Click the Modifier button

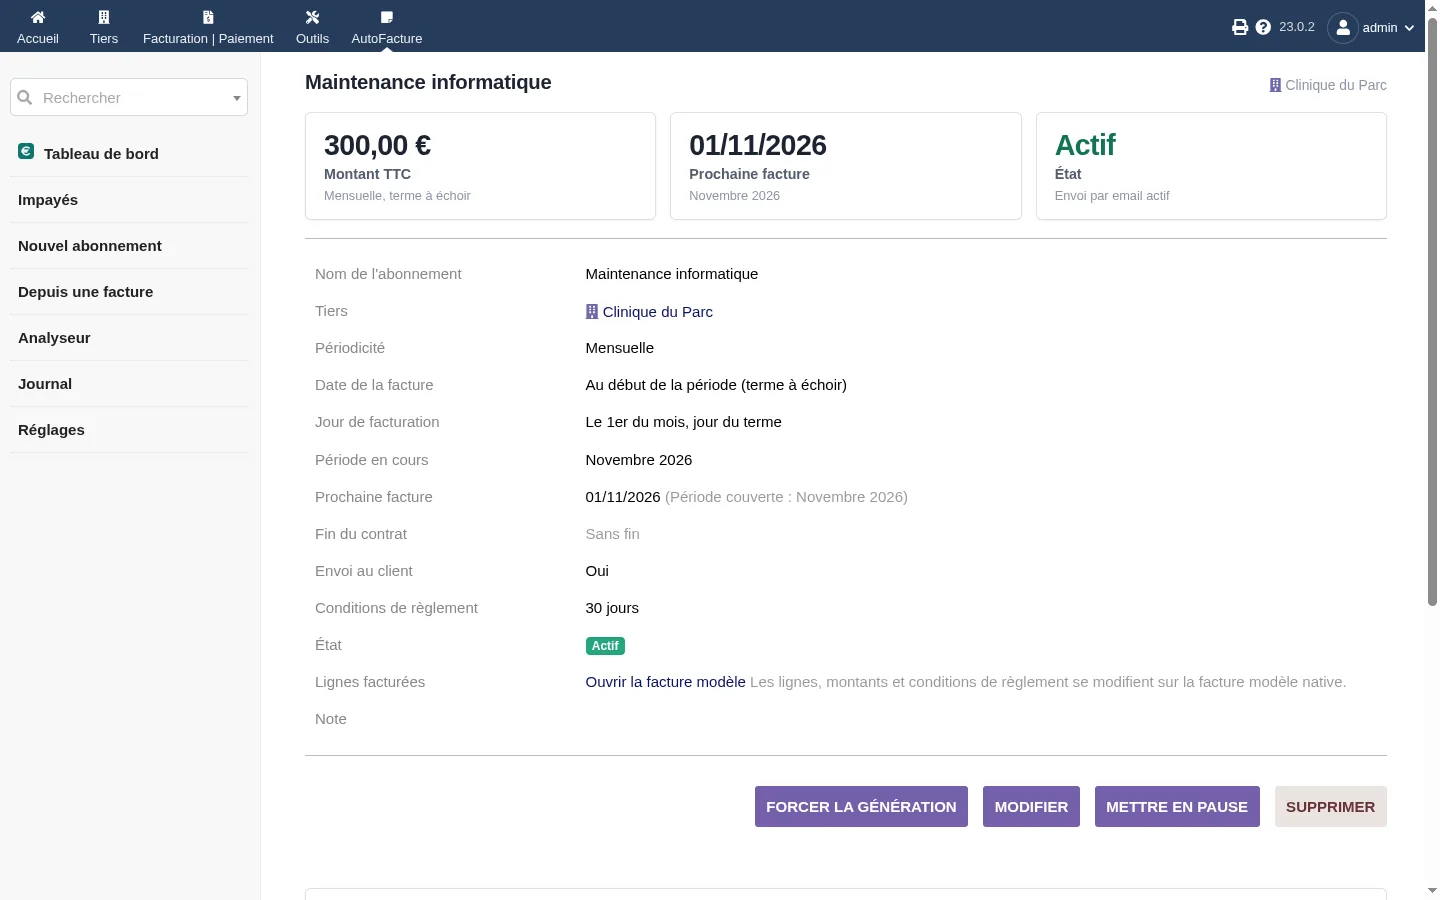point(1031,807)
